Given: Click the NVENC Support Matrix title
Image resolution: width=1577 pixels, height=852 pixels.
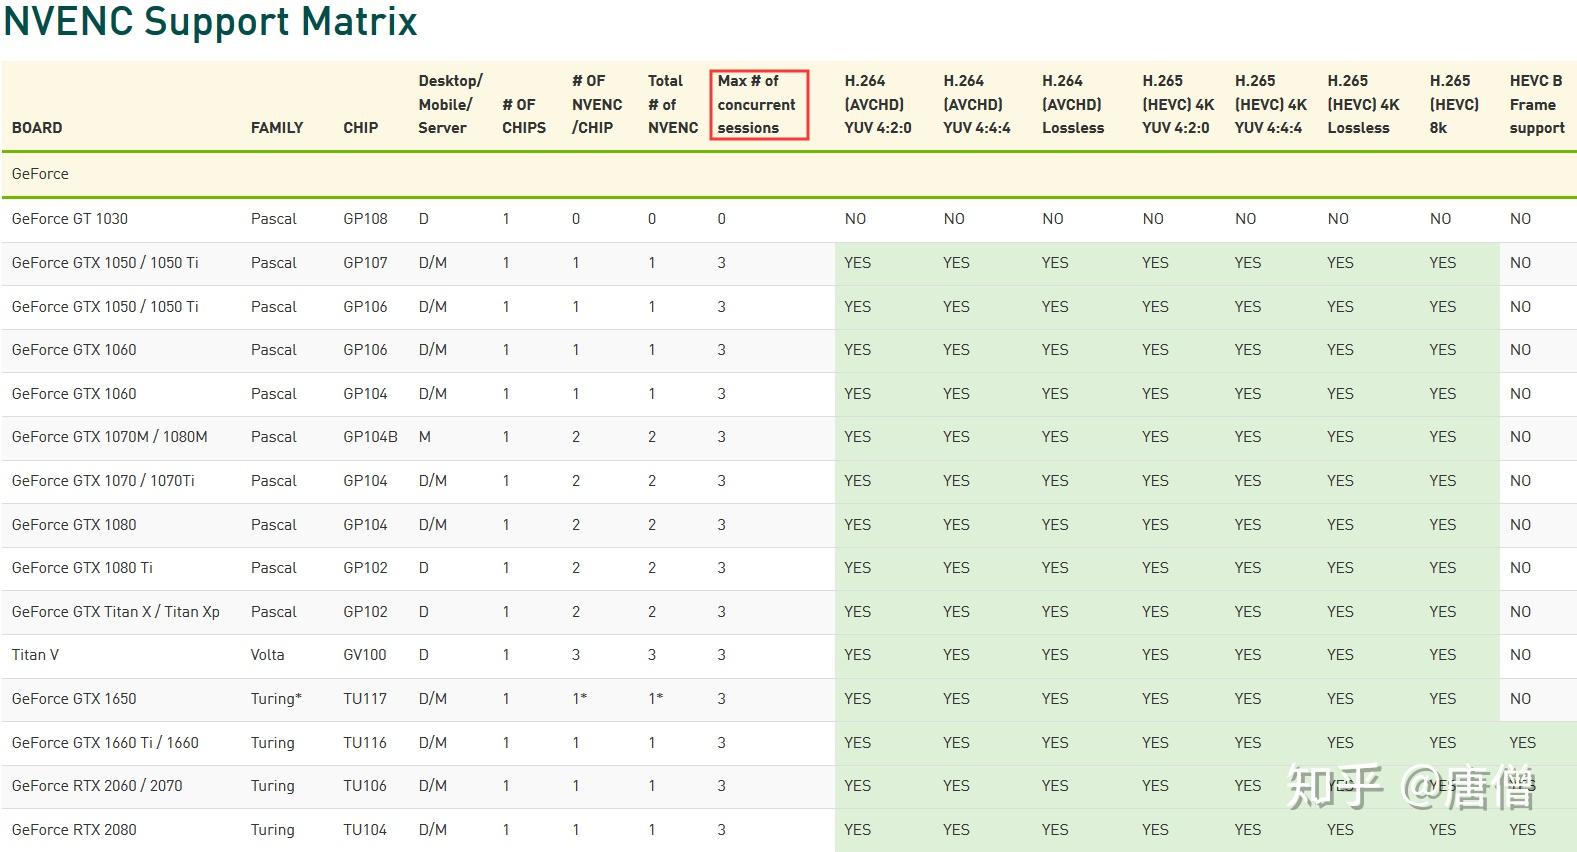Looking at the screenshot, I should coord(210,21).
